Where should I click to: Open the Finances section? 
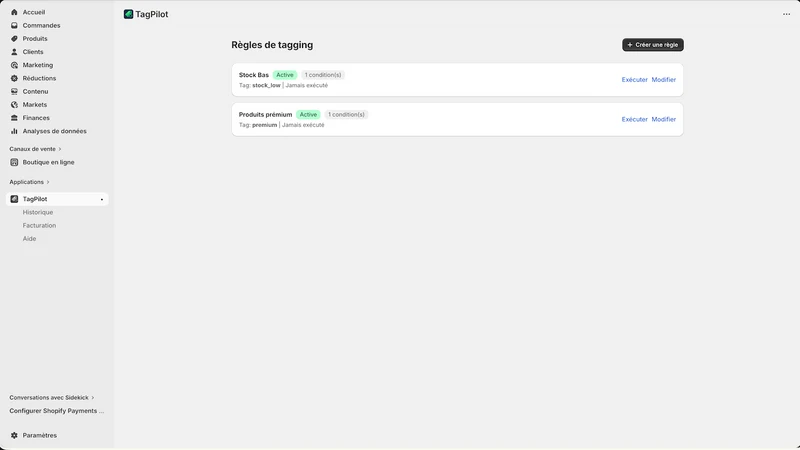pyautogui.click(x=36, y=118)
